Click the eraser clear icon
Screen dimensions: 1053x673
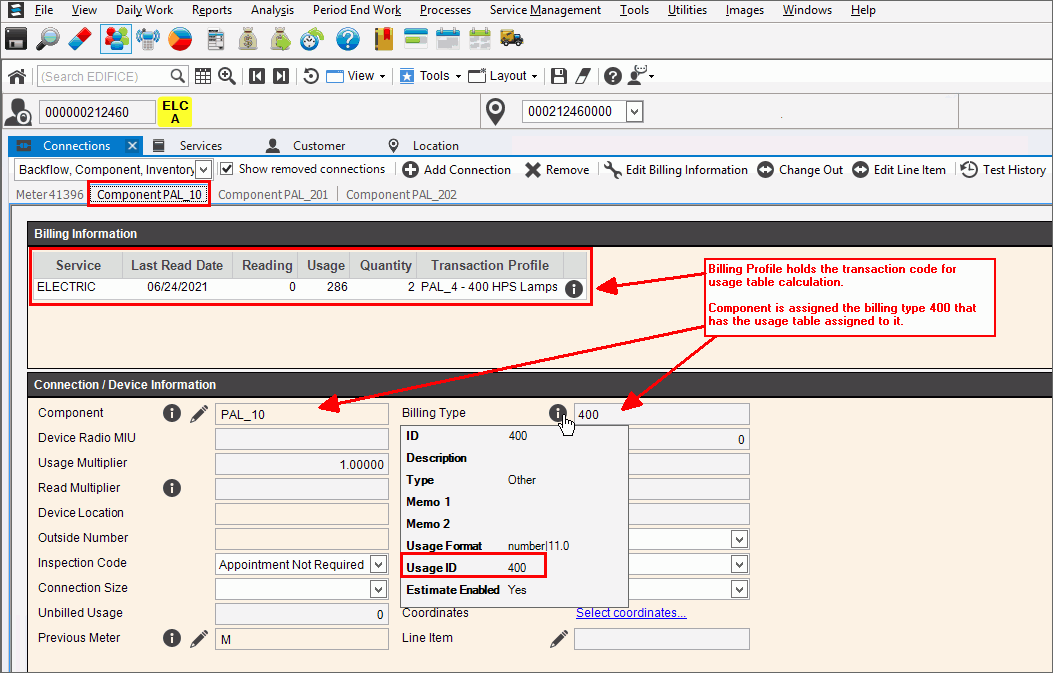[80, 39]
